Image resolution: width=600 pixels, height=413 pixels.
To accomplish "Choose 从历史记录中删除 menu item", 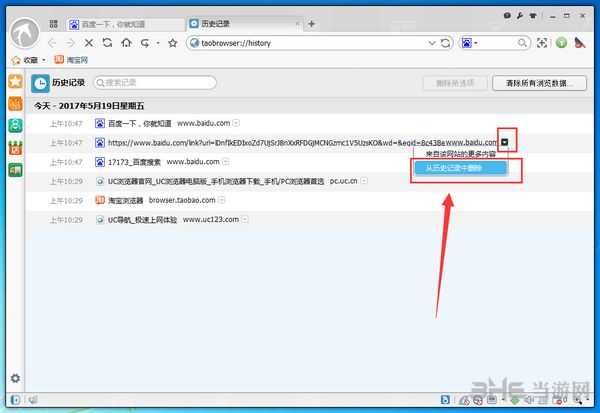I will (461, 168).
